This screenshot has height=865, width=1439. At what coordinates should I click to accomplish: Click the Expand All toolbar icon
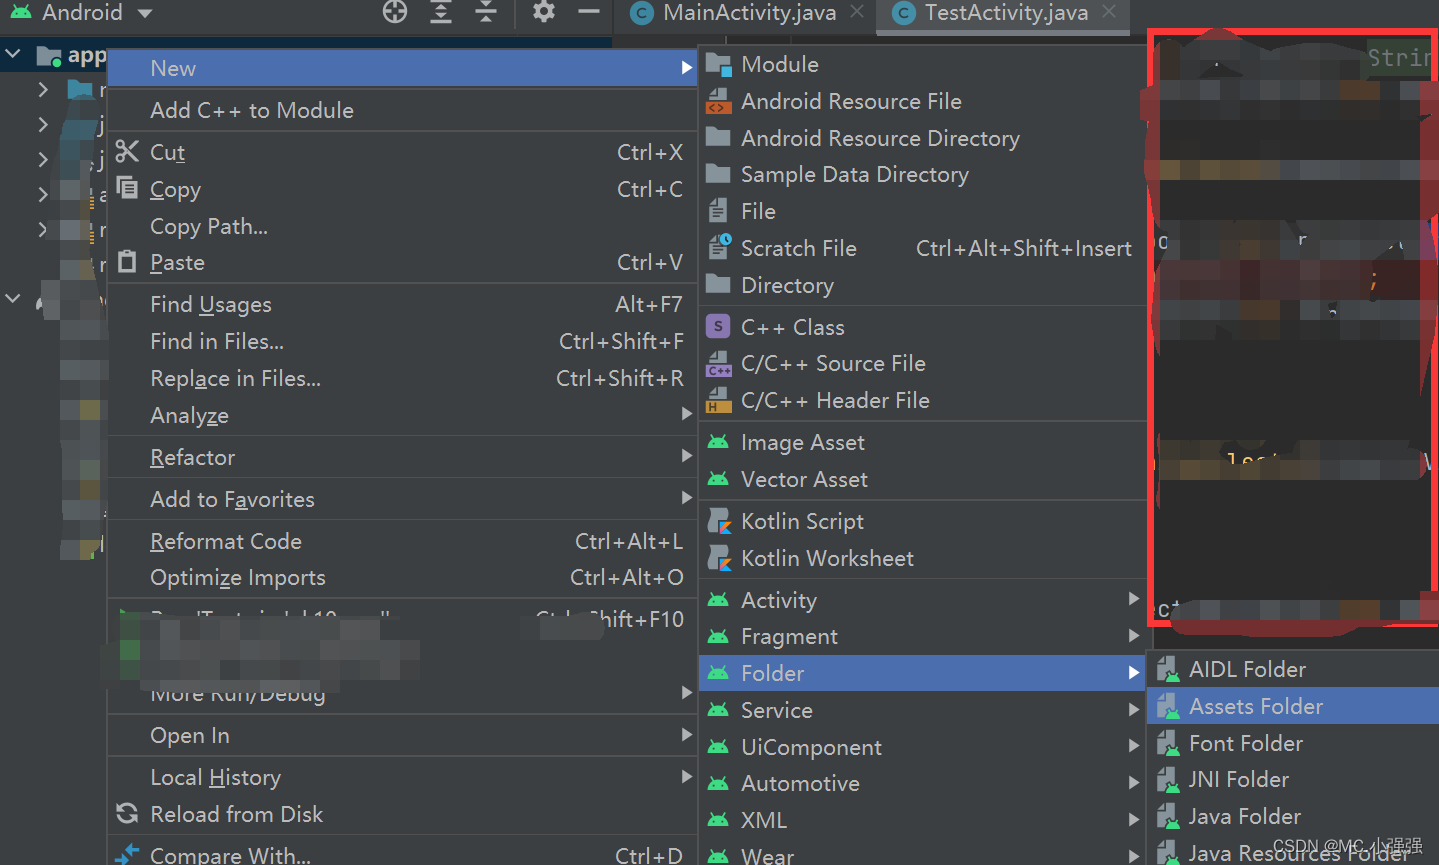(x=441, y=12)
